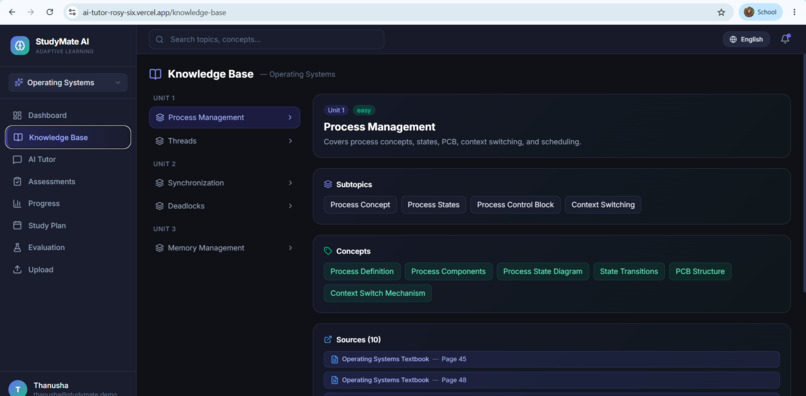Select the Process Concept subtopic chip
Image resolution: width=806 pixels, height=396 pixels.
(360, 205)
